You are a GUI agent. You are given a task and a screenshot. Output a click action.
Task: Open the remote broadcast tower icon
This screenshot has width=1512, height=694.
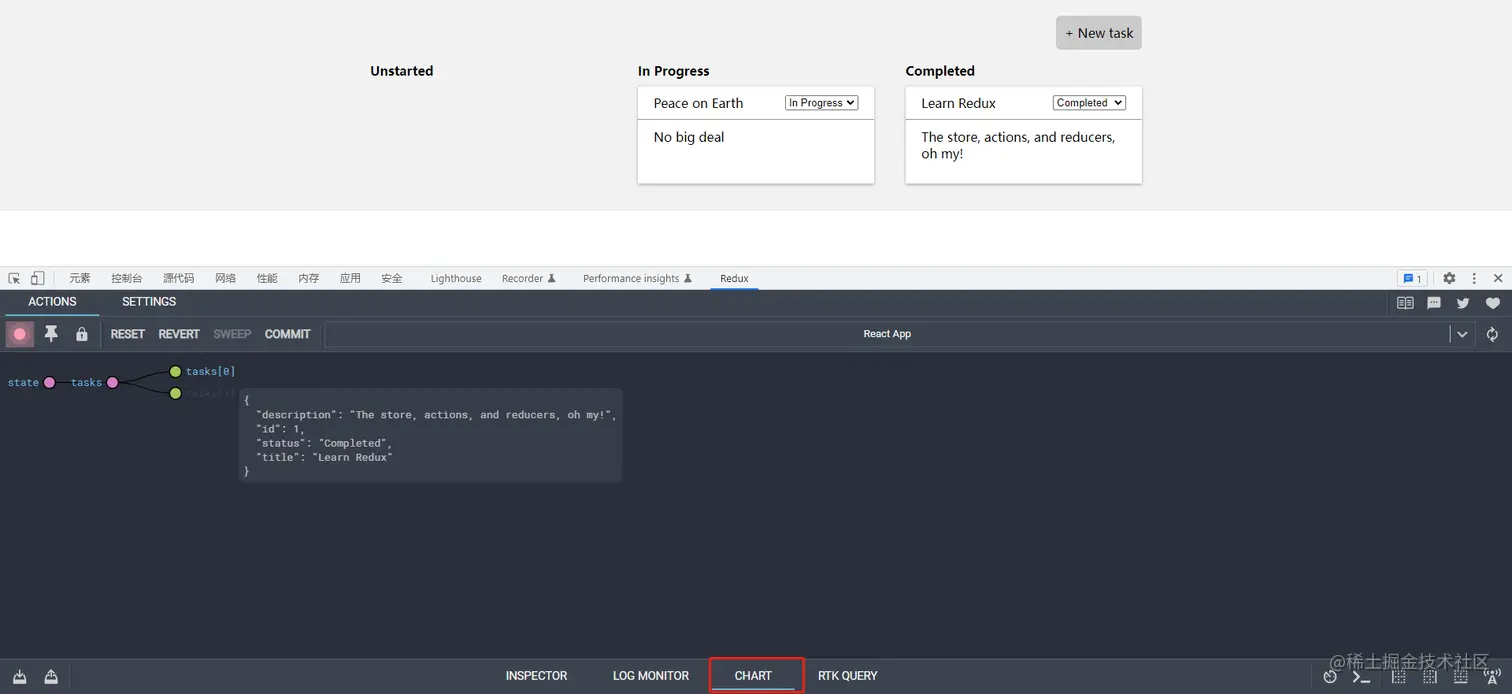pyautogui.click(x=1492, y=677)
